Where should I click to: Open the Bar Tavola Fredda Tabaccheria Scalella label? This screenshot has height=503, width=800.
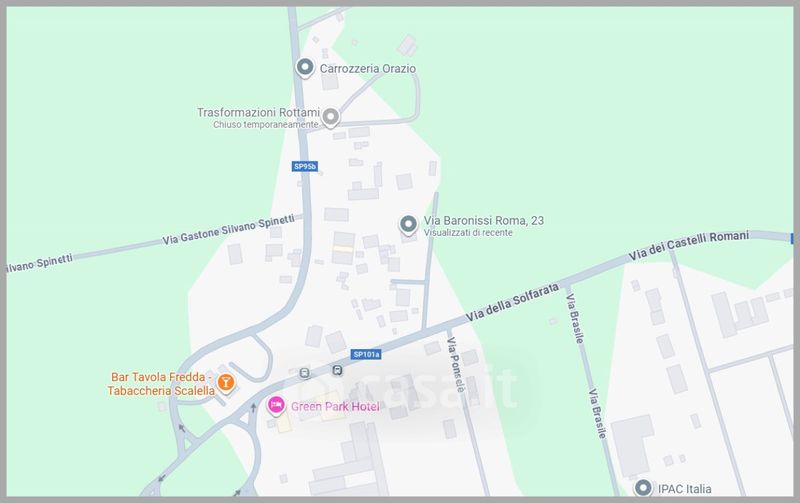pyautogui.click(x=161, y=384)
